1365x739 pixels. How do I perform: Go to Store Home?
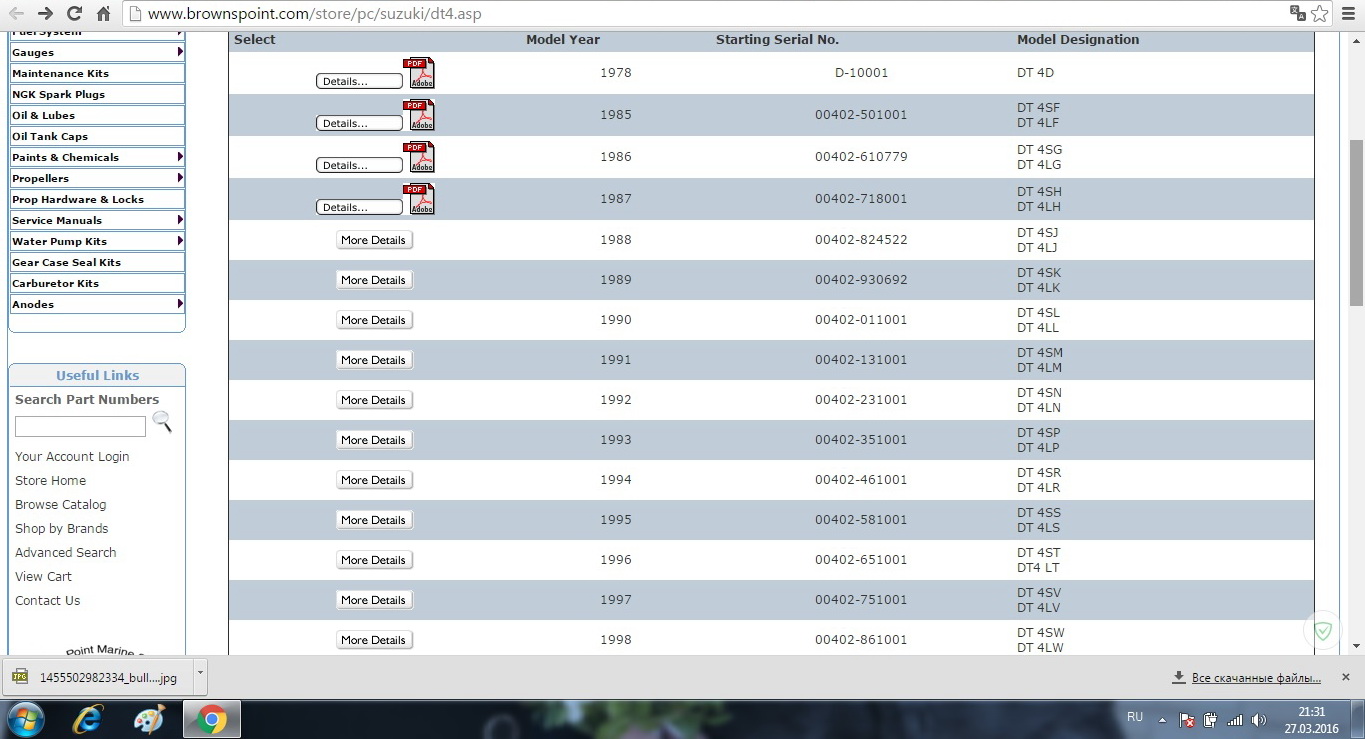[50, 481]
